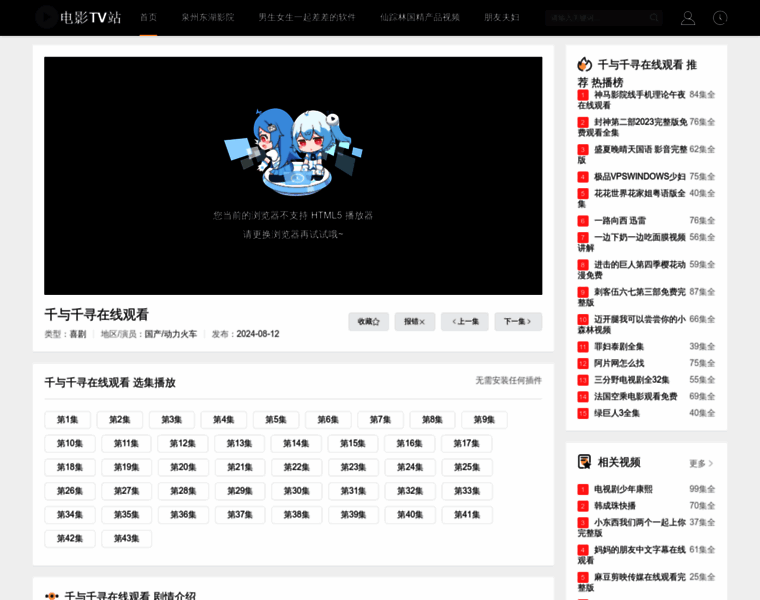Expand 更多 in 相关视频 section
760x600 pixels.
click(x=701, y=463)
